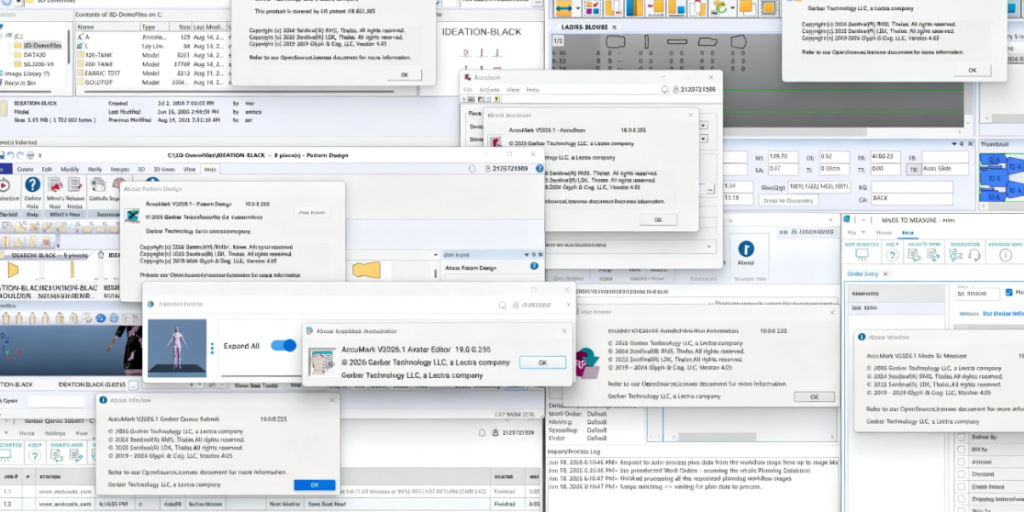1024x512 pixels.
Task: Click the three-dot menu beside avatar thumbnail
Action: [x=212, y=348]
